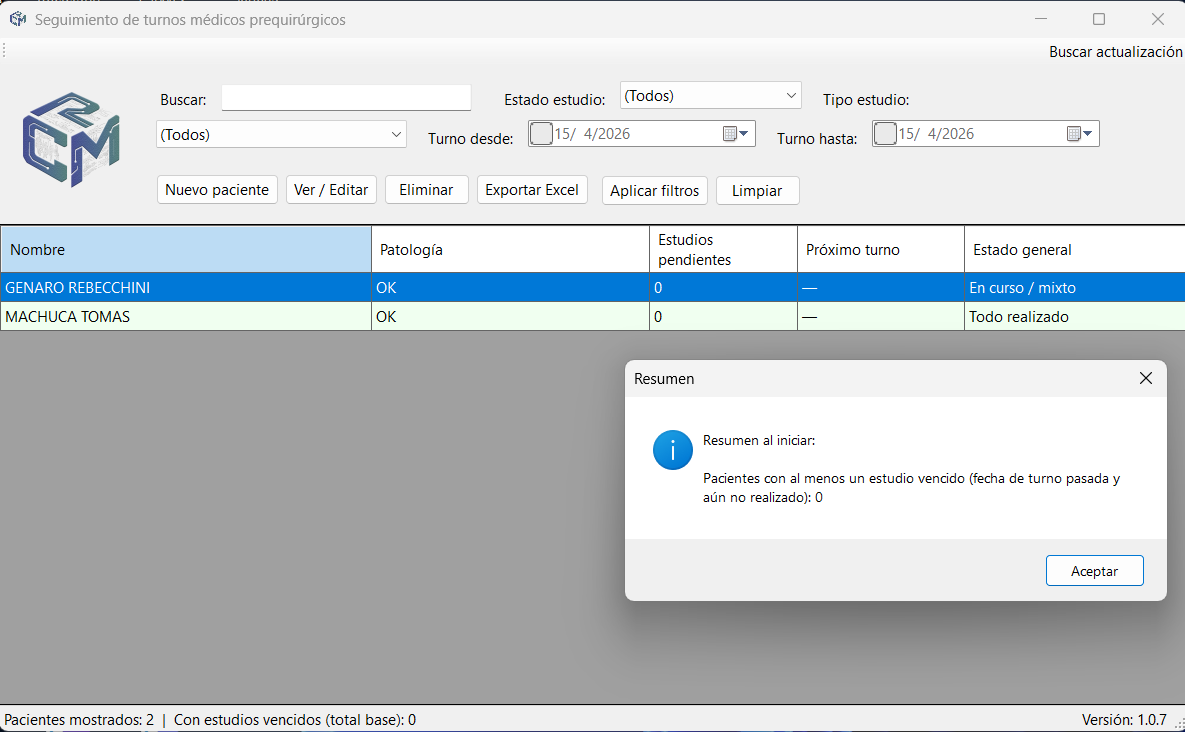Screen dimensions: 1185x732
Task: Open calendar picker for Turno hasta
Action: pos(1079,134)
